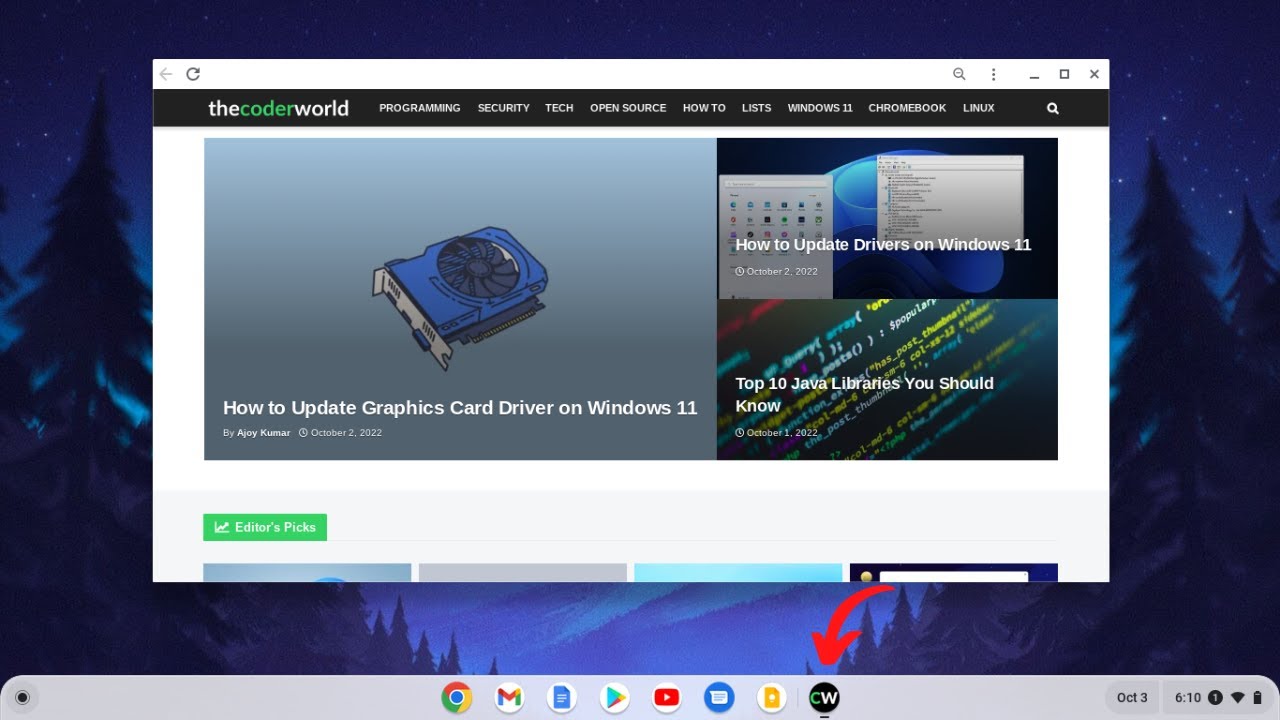Open the OPEN SOURCE menu item
The height and width of the screenshot is (720, 1280).
tap(628, 108)
